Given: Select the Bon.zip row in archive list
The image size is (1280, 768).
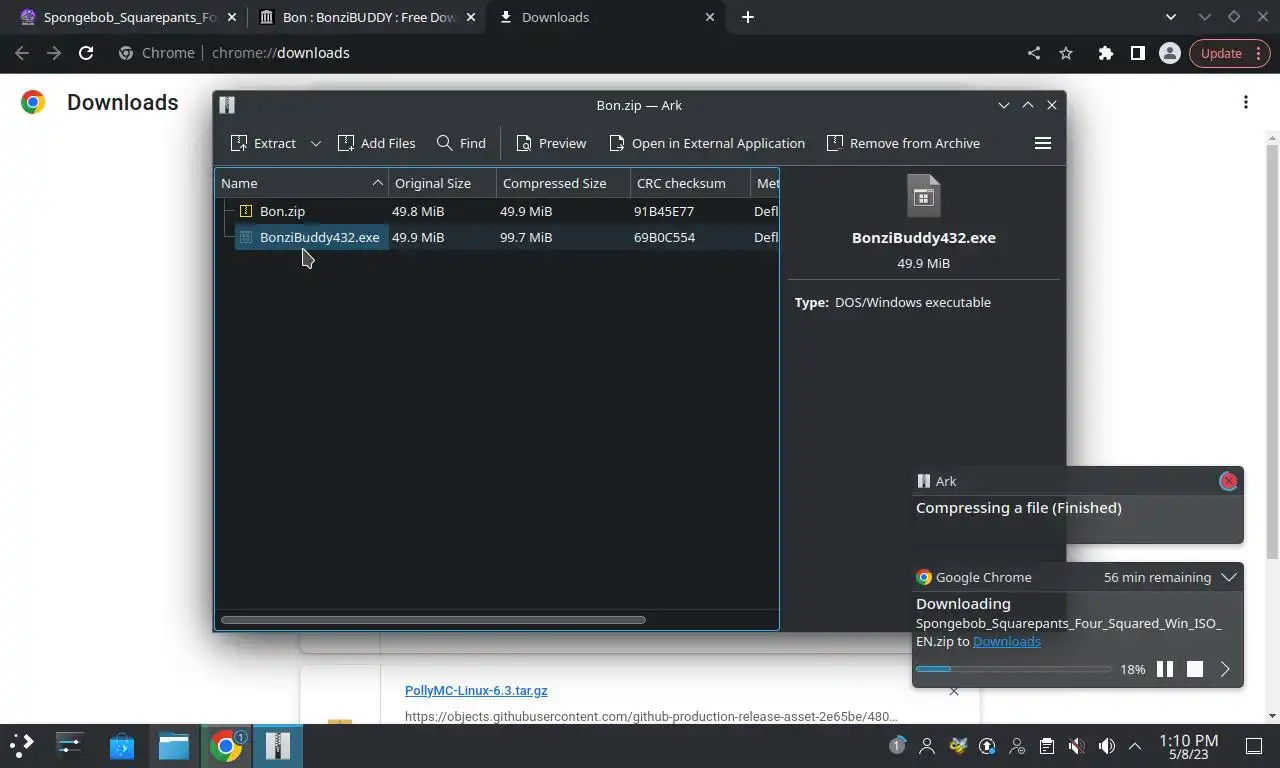Looking at the screenshot, I should (x=497, y=211).
